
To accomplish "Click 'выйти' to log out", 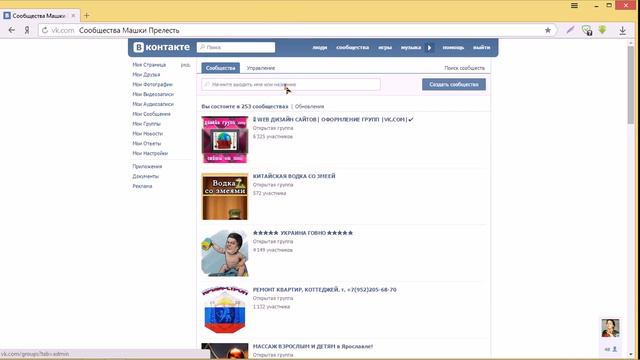I will pos(481,47).
